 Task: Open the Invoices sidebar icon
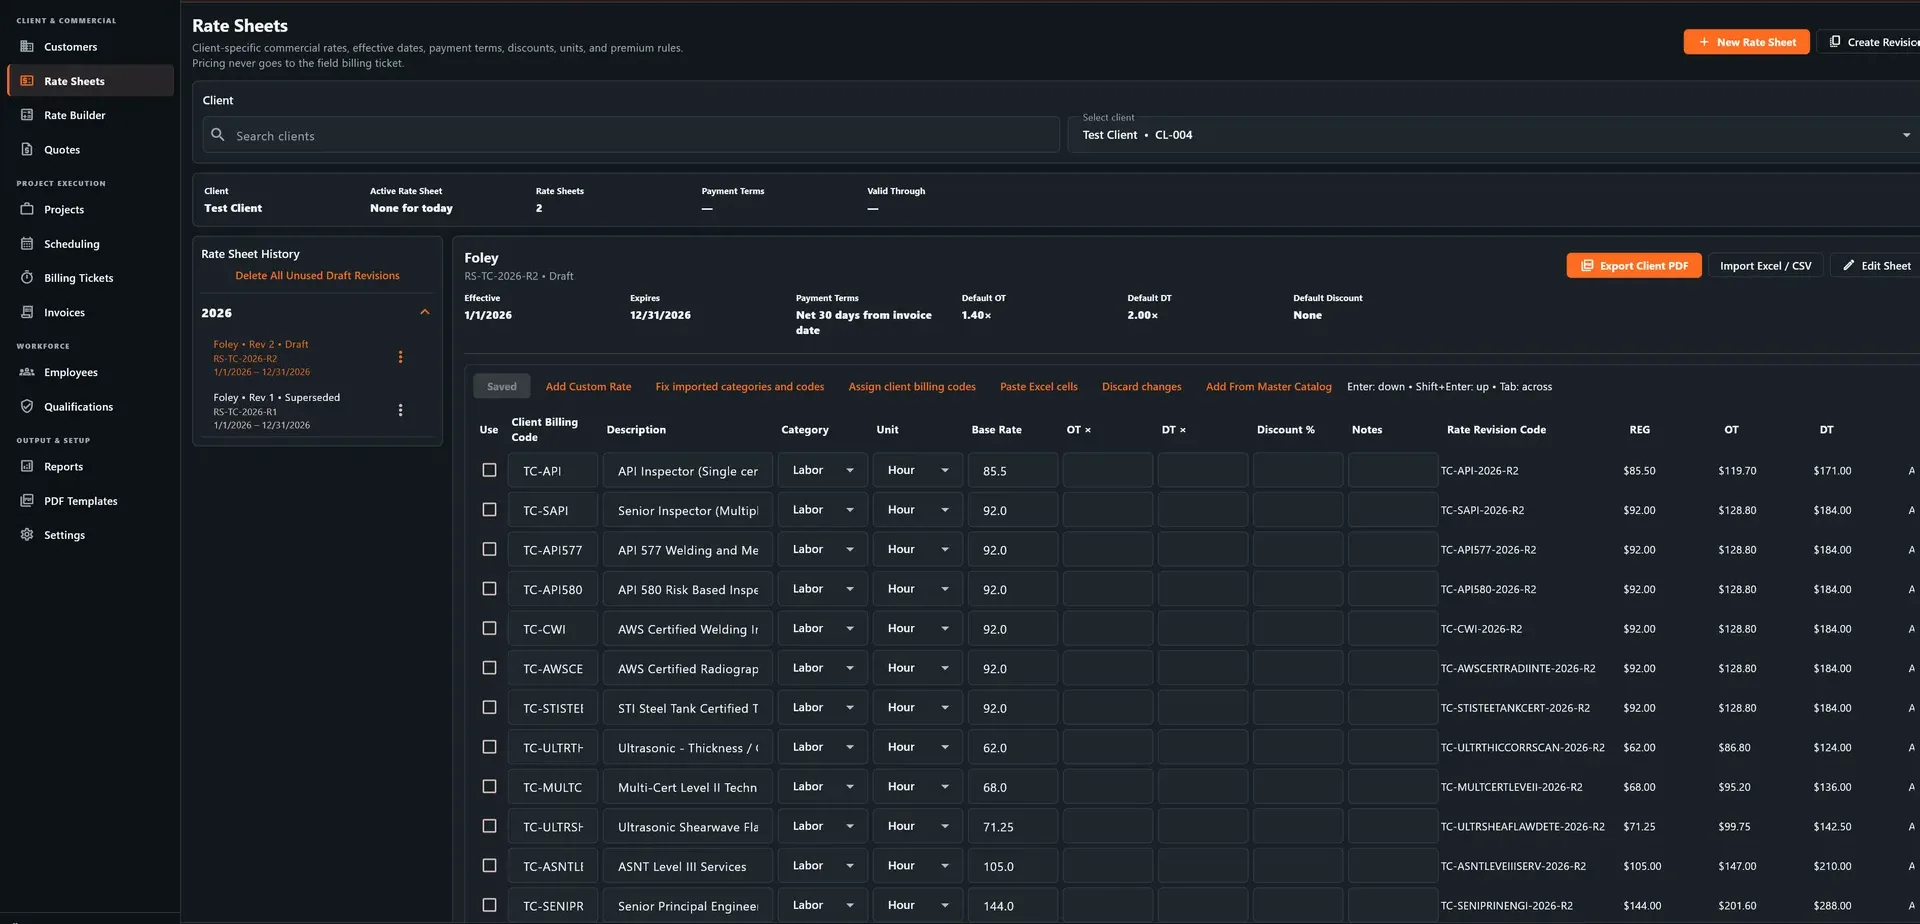[x=27, y=313]
